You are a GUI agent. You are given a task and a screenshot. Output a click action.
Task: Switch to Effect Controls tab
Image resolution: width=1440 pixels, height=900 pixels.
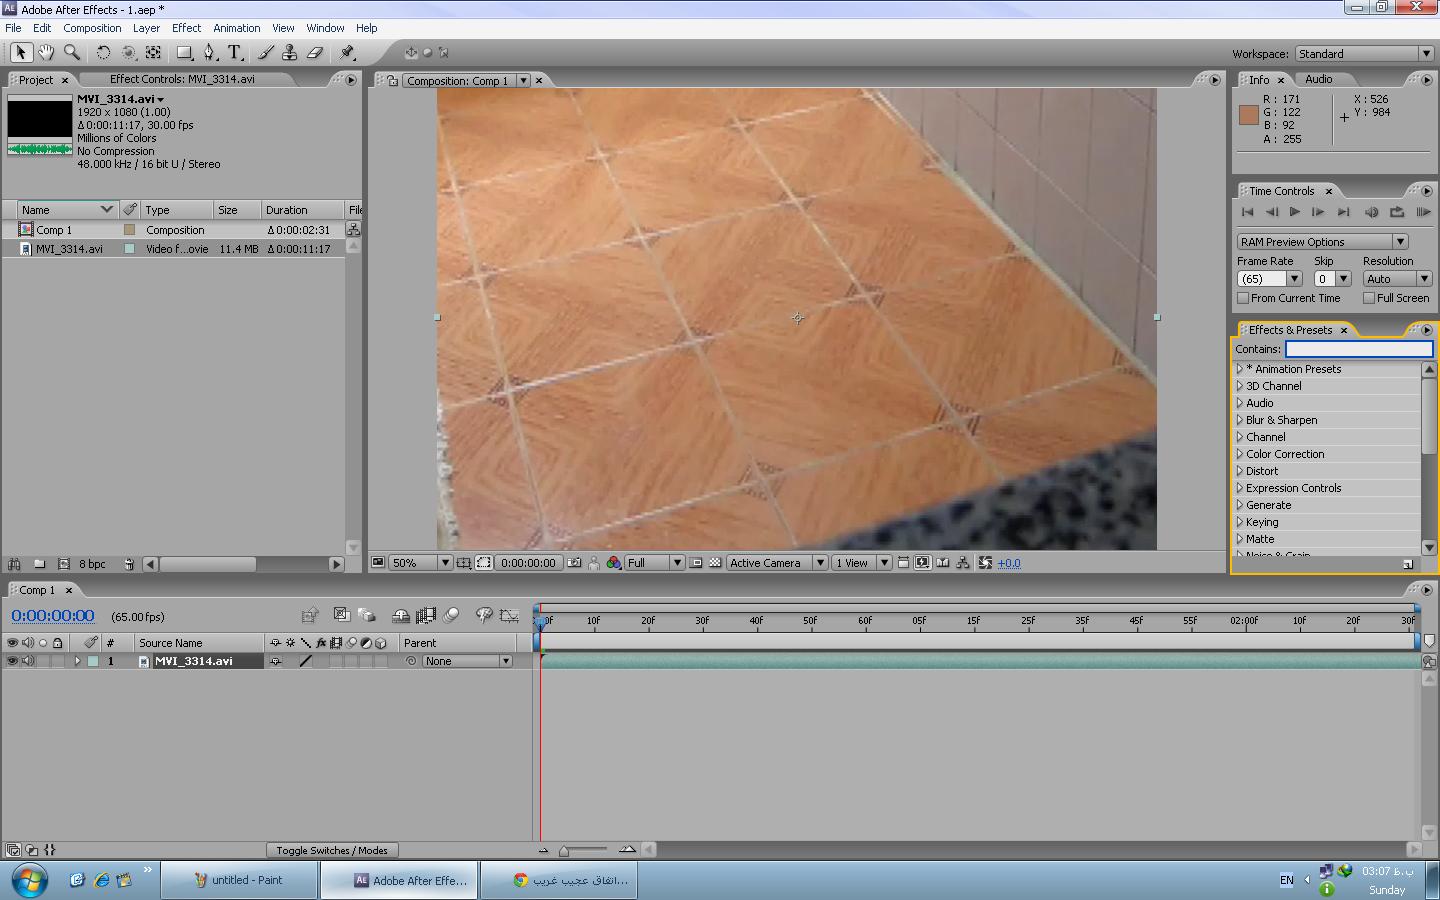(182, 79)
